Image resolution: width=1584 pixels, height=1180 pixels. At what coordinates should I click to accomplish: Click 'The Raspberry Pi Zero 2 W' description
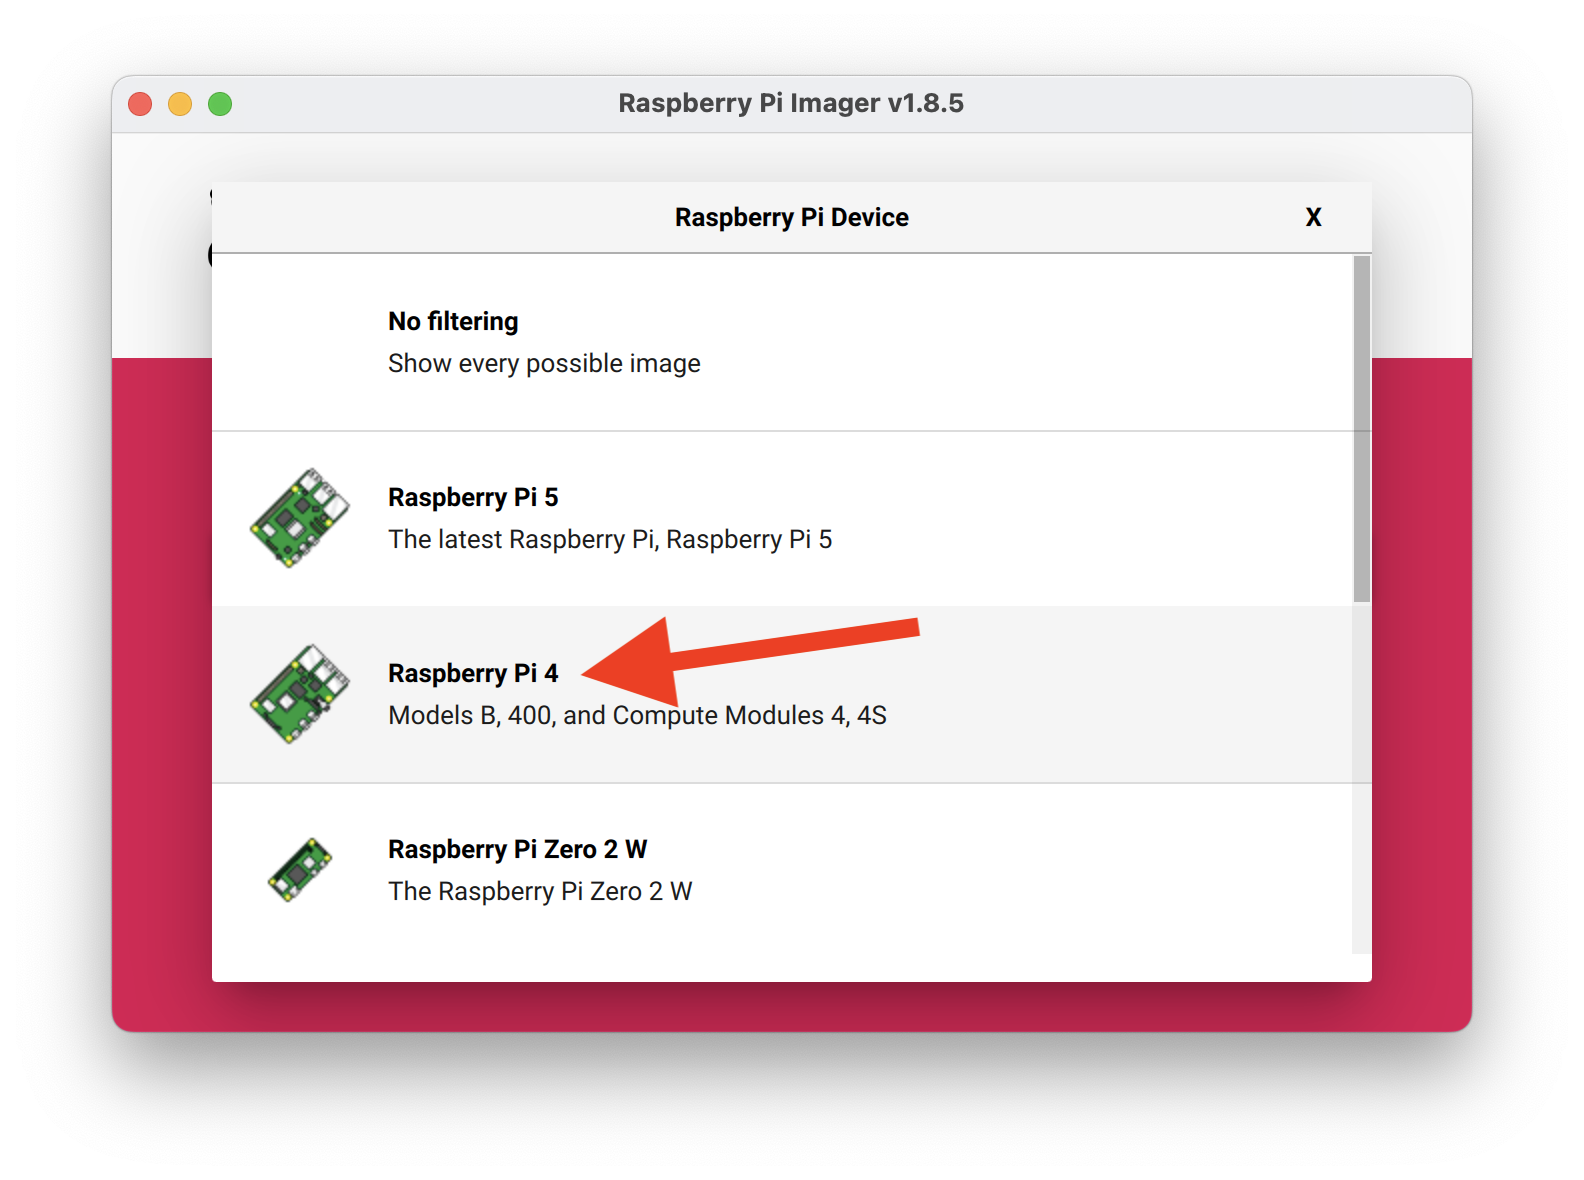coord(540,891)
